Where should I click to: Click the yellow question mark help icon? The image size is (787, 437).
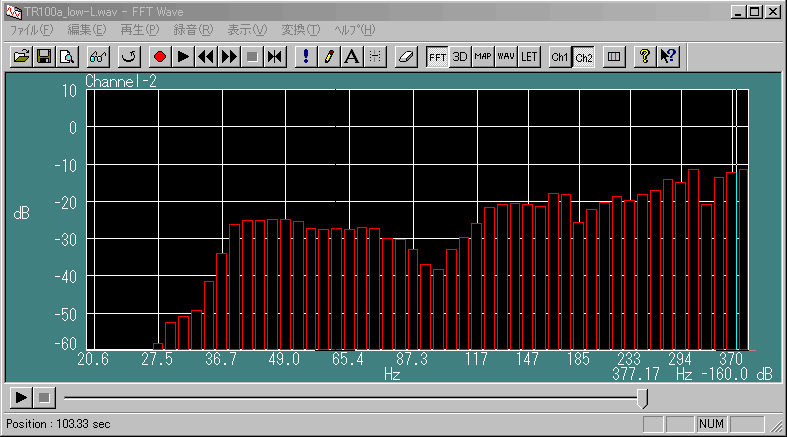(x=645, y=57)
